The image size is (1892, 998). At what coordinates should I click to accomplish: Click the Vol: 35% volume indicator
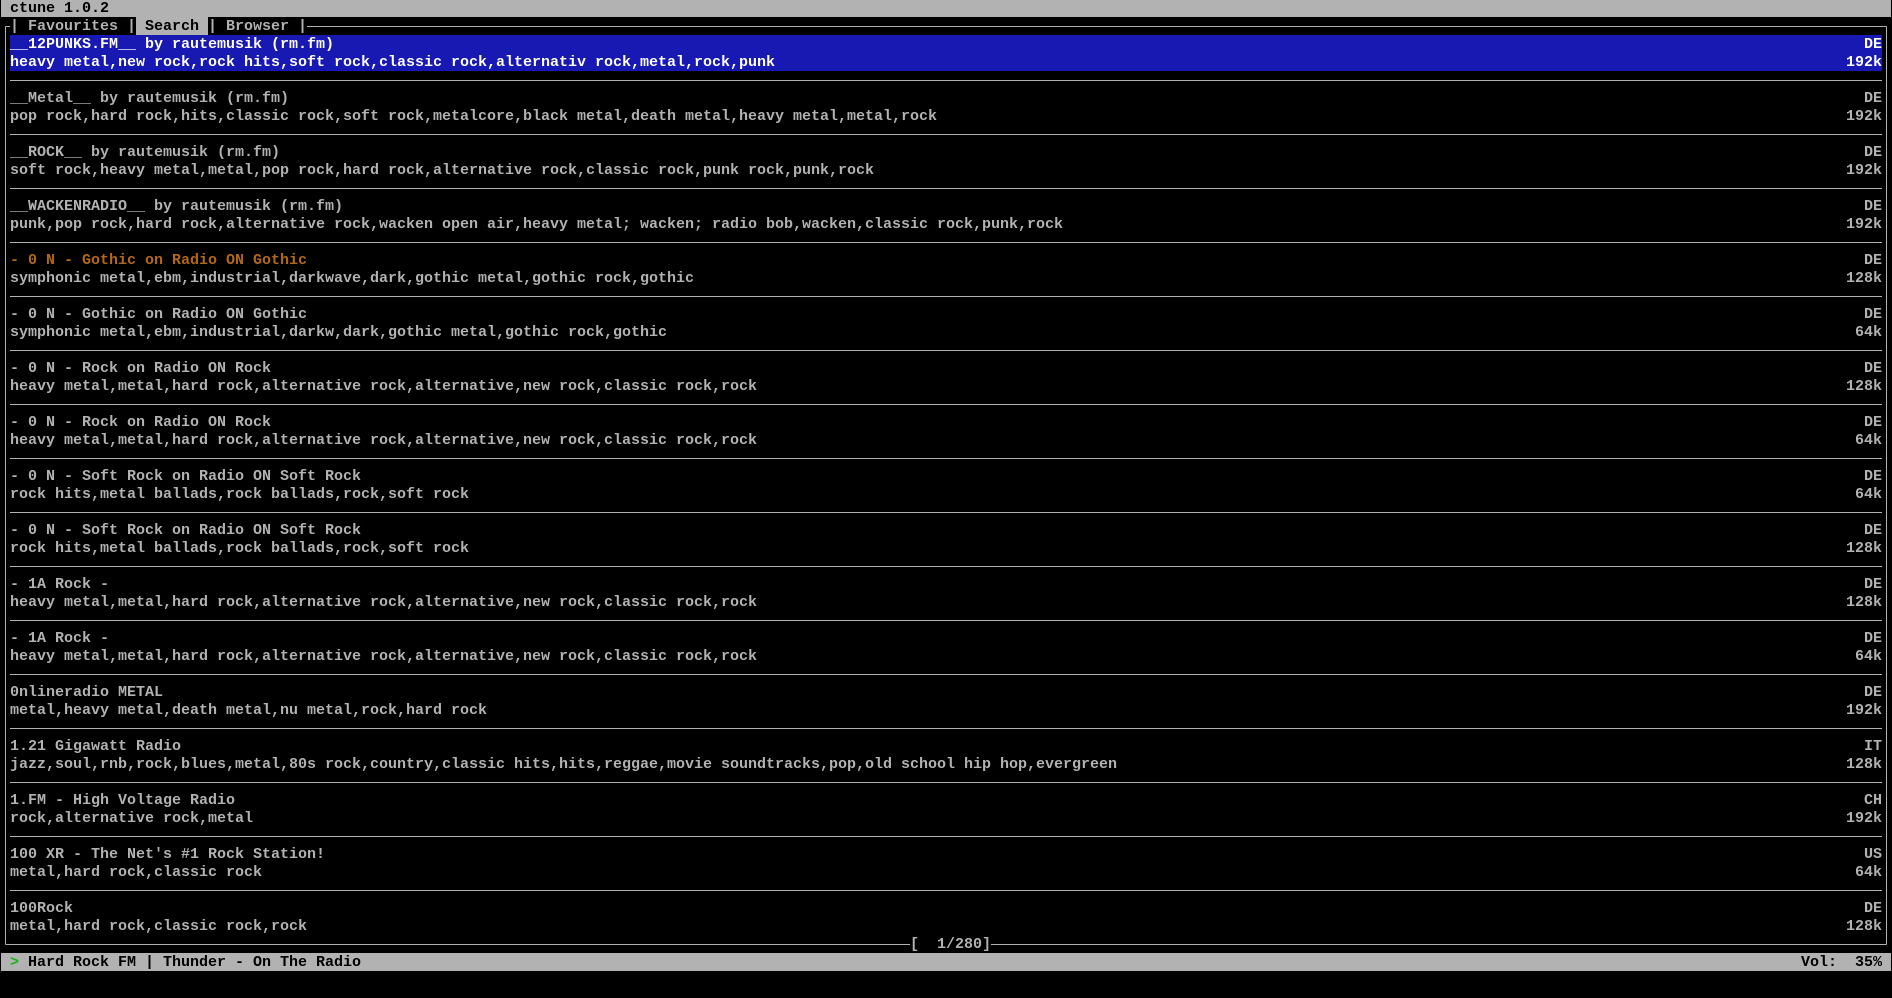tap(1841, 962)
